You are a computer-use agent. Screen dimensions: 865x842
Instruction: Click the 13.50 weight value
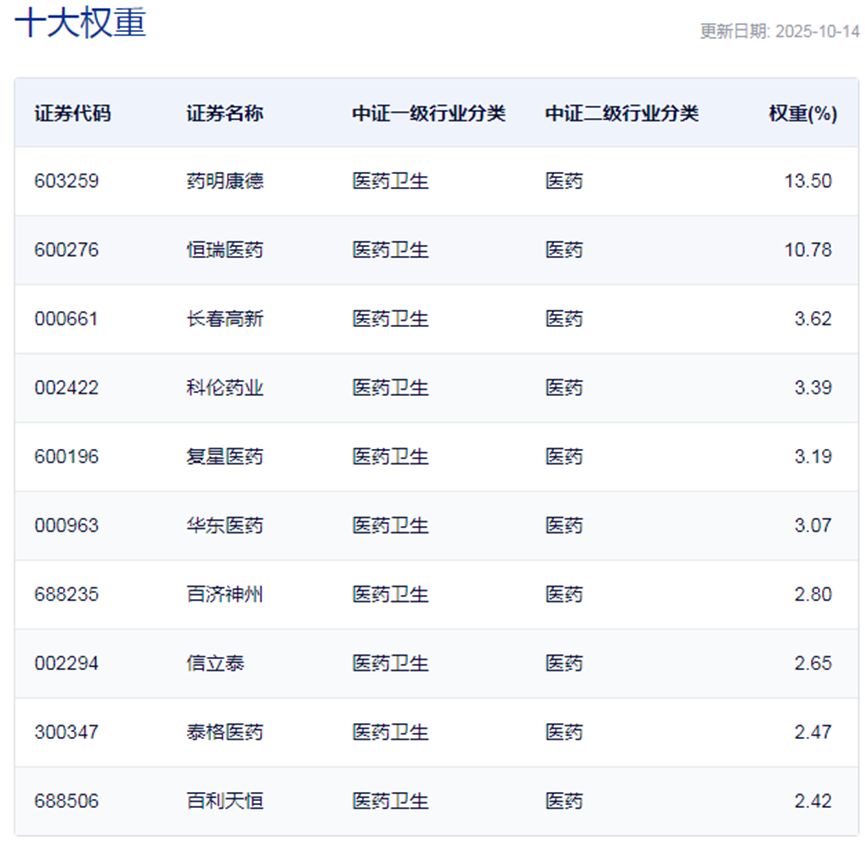coord(808,181)
